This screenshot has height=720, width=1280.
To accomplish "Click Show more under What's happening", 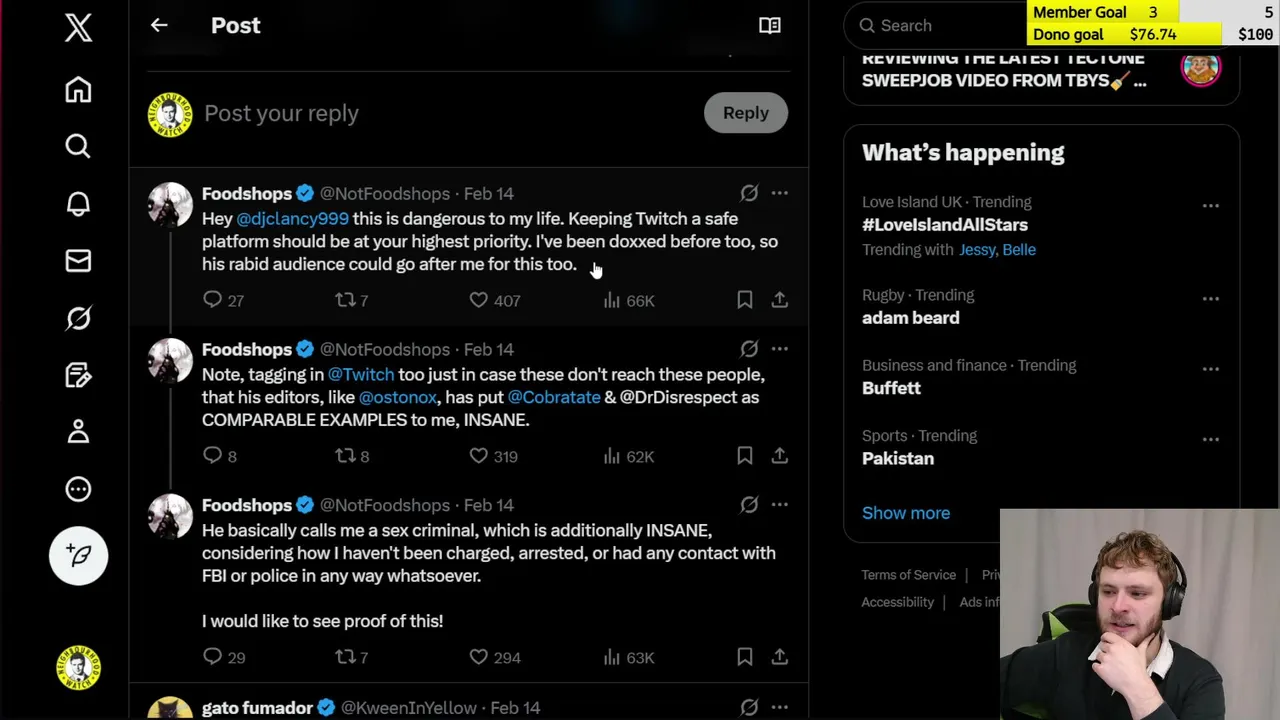I will pyautogui.click(x=905, y=513).
